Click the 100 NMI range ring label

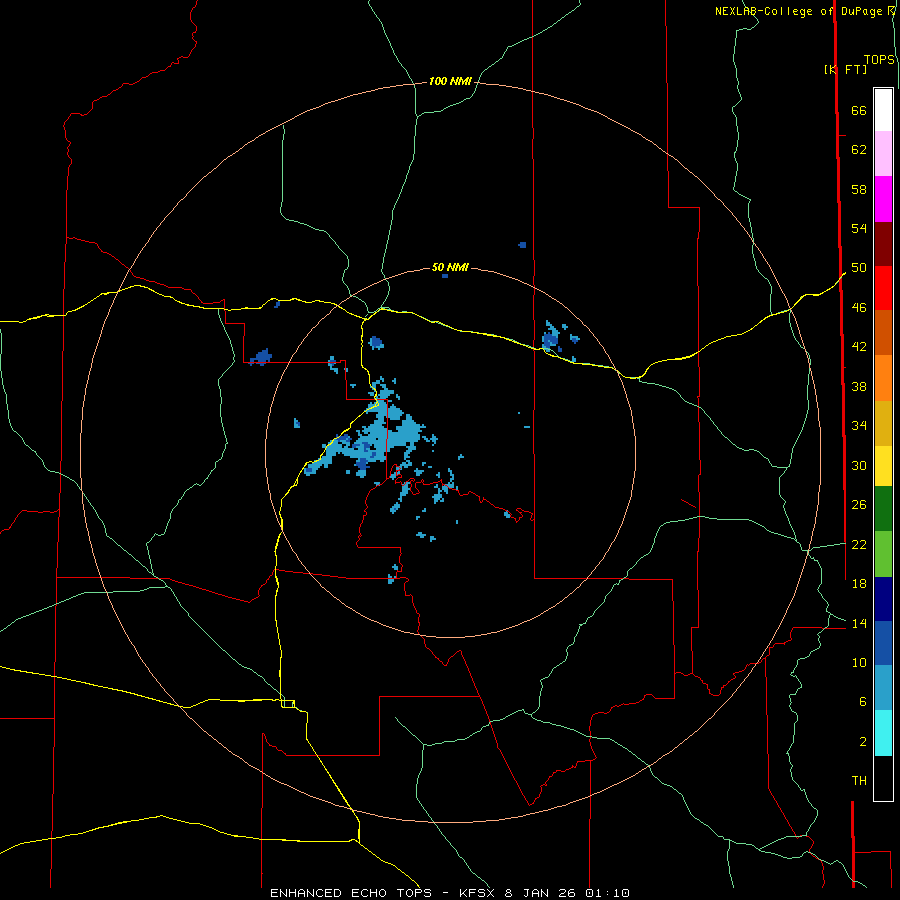point(450,82)
